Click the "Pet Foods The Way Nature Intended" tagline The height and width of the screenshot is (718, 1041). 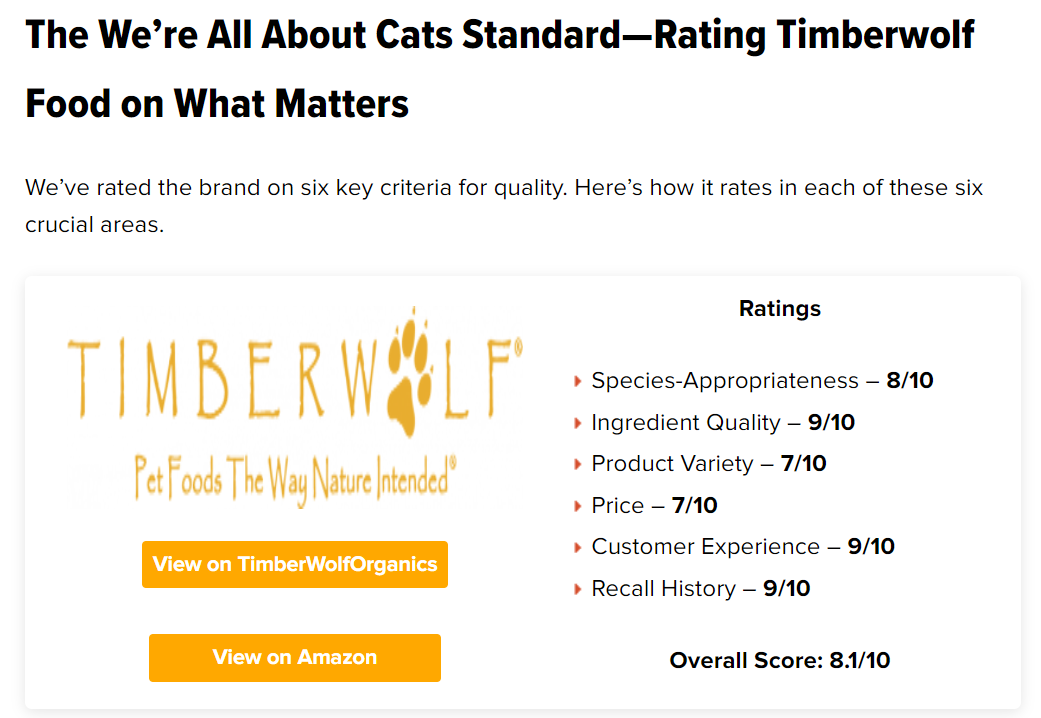coord(295,478)
